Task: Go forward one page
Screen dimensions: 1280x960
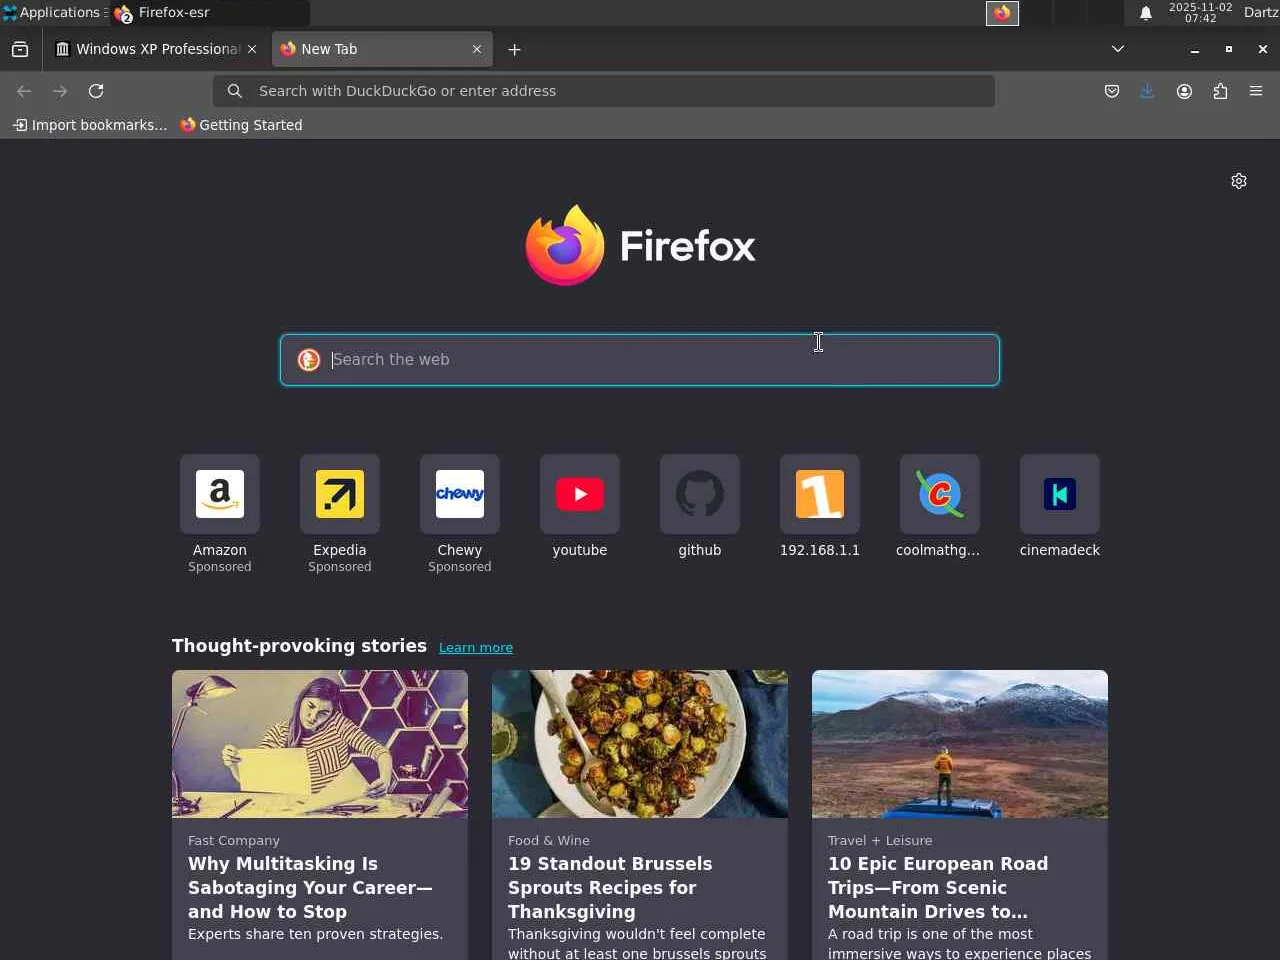Action: click(60, 91)
